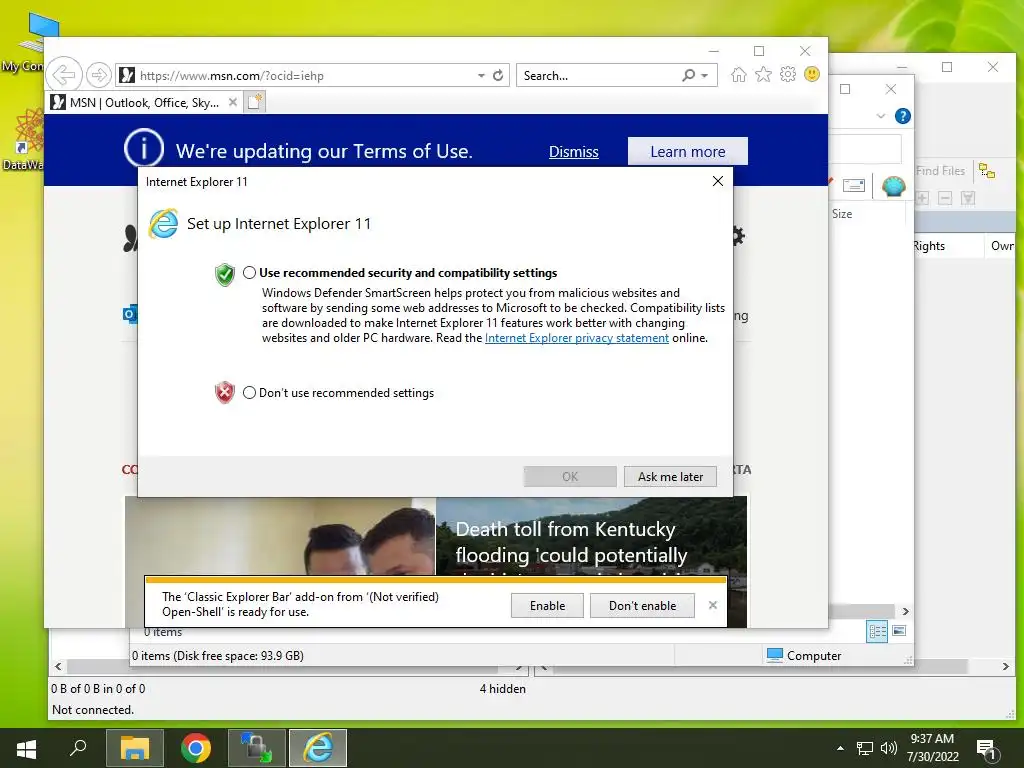Screen dimensions: 1024x768
Task: Click the teal shell icon in Explorer toolbar
Action: [893, 186]
